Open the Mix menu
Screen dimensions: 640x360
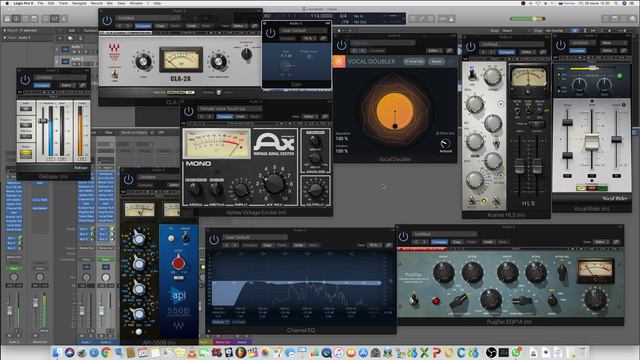coord(110,3)
